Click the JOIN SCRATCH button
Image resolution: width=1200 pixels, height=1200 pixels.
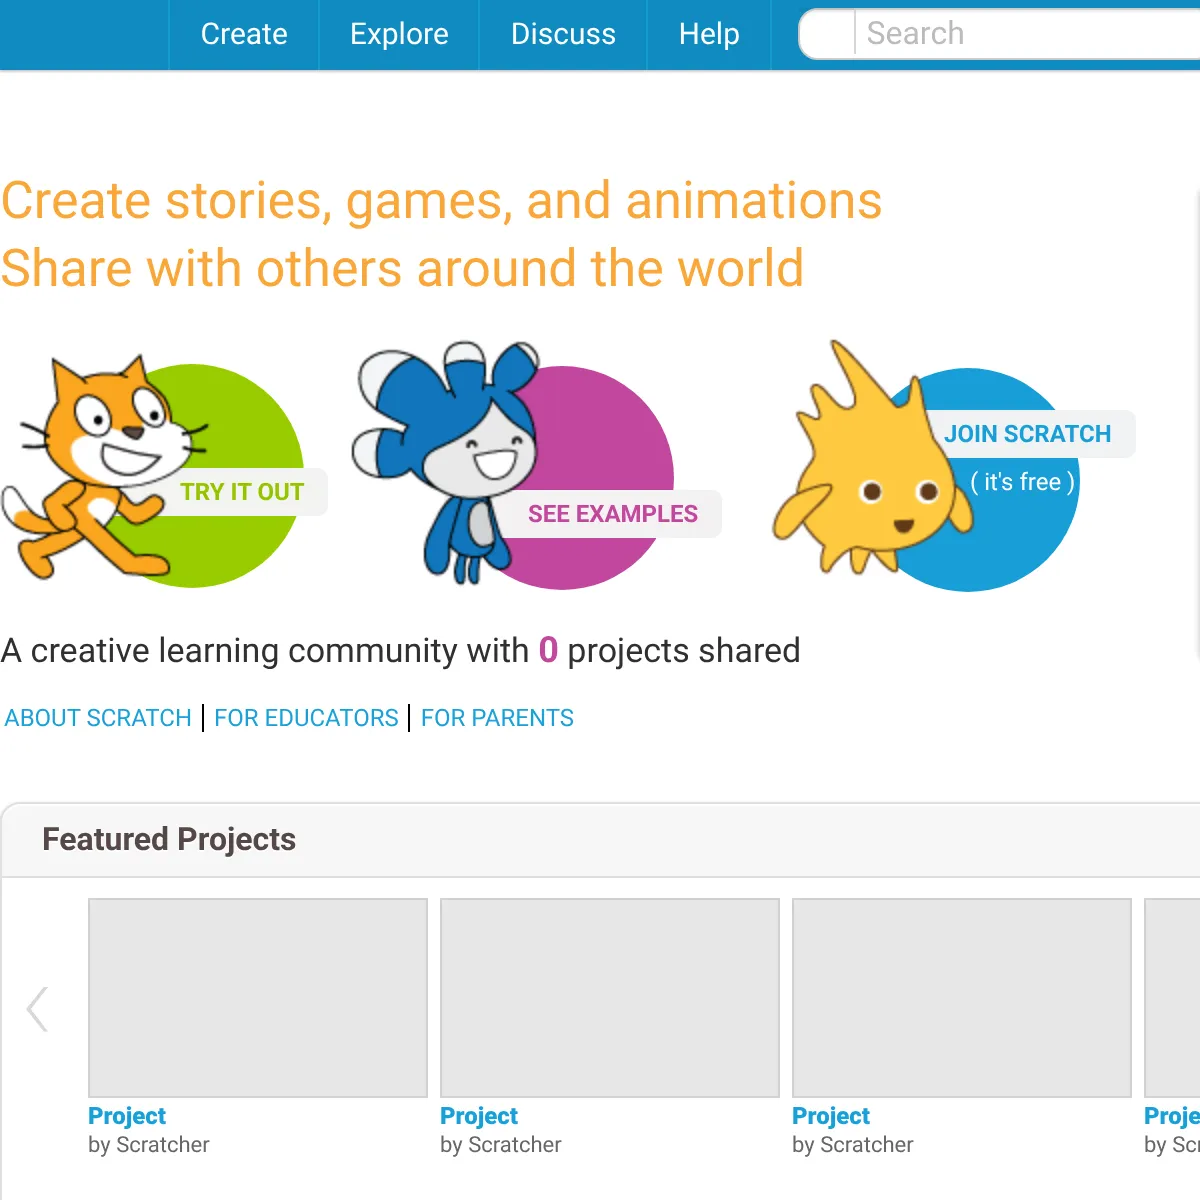point(1028,434)
